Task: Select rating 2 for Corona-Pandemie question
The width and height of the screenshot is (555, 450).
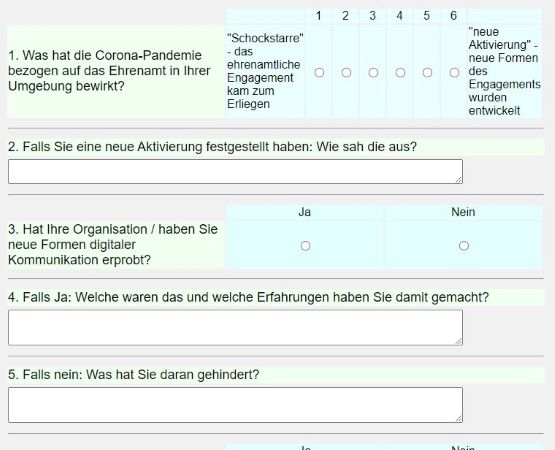Action: click(346, 73)
